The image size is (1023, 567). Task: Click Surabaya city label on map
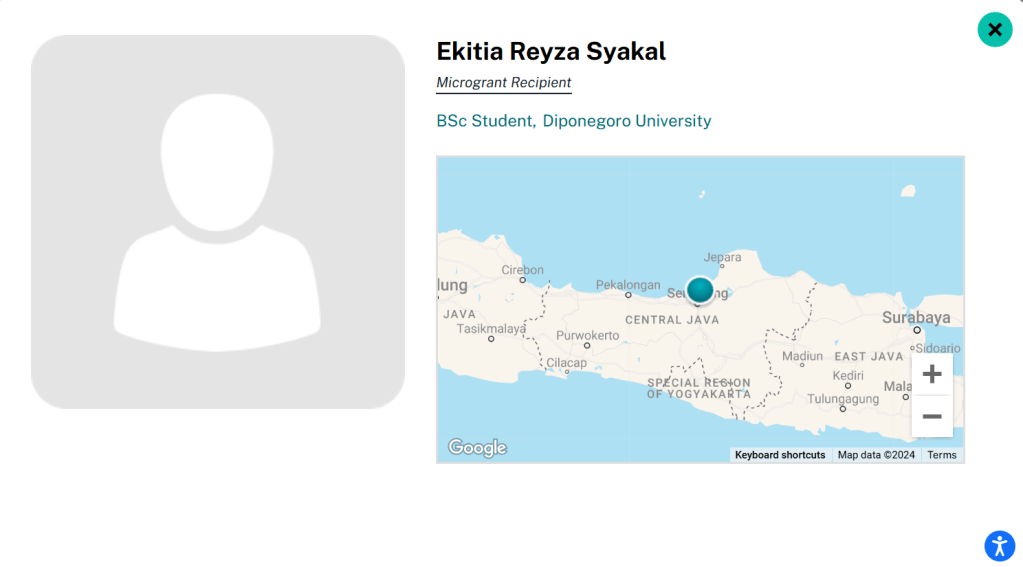[916, 318]
